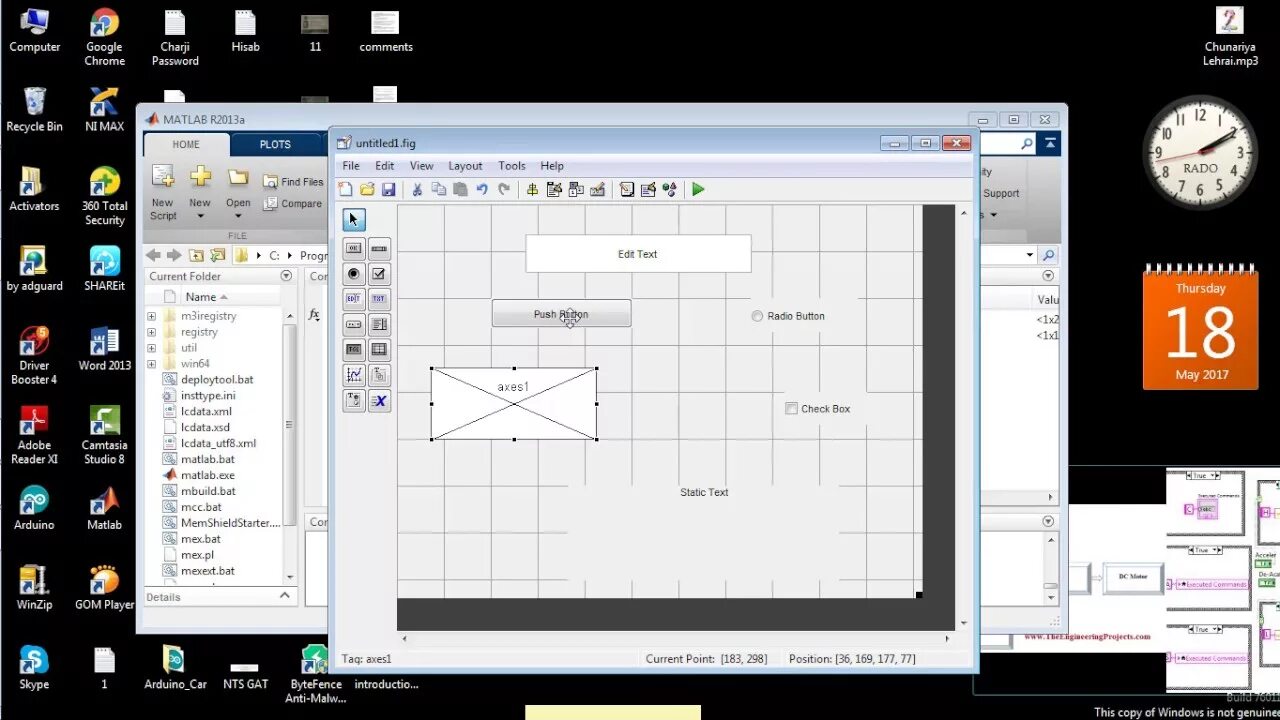Open the Tools menu in GUIDE
Screen dimensions: 1280x720
coord(512,166)
